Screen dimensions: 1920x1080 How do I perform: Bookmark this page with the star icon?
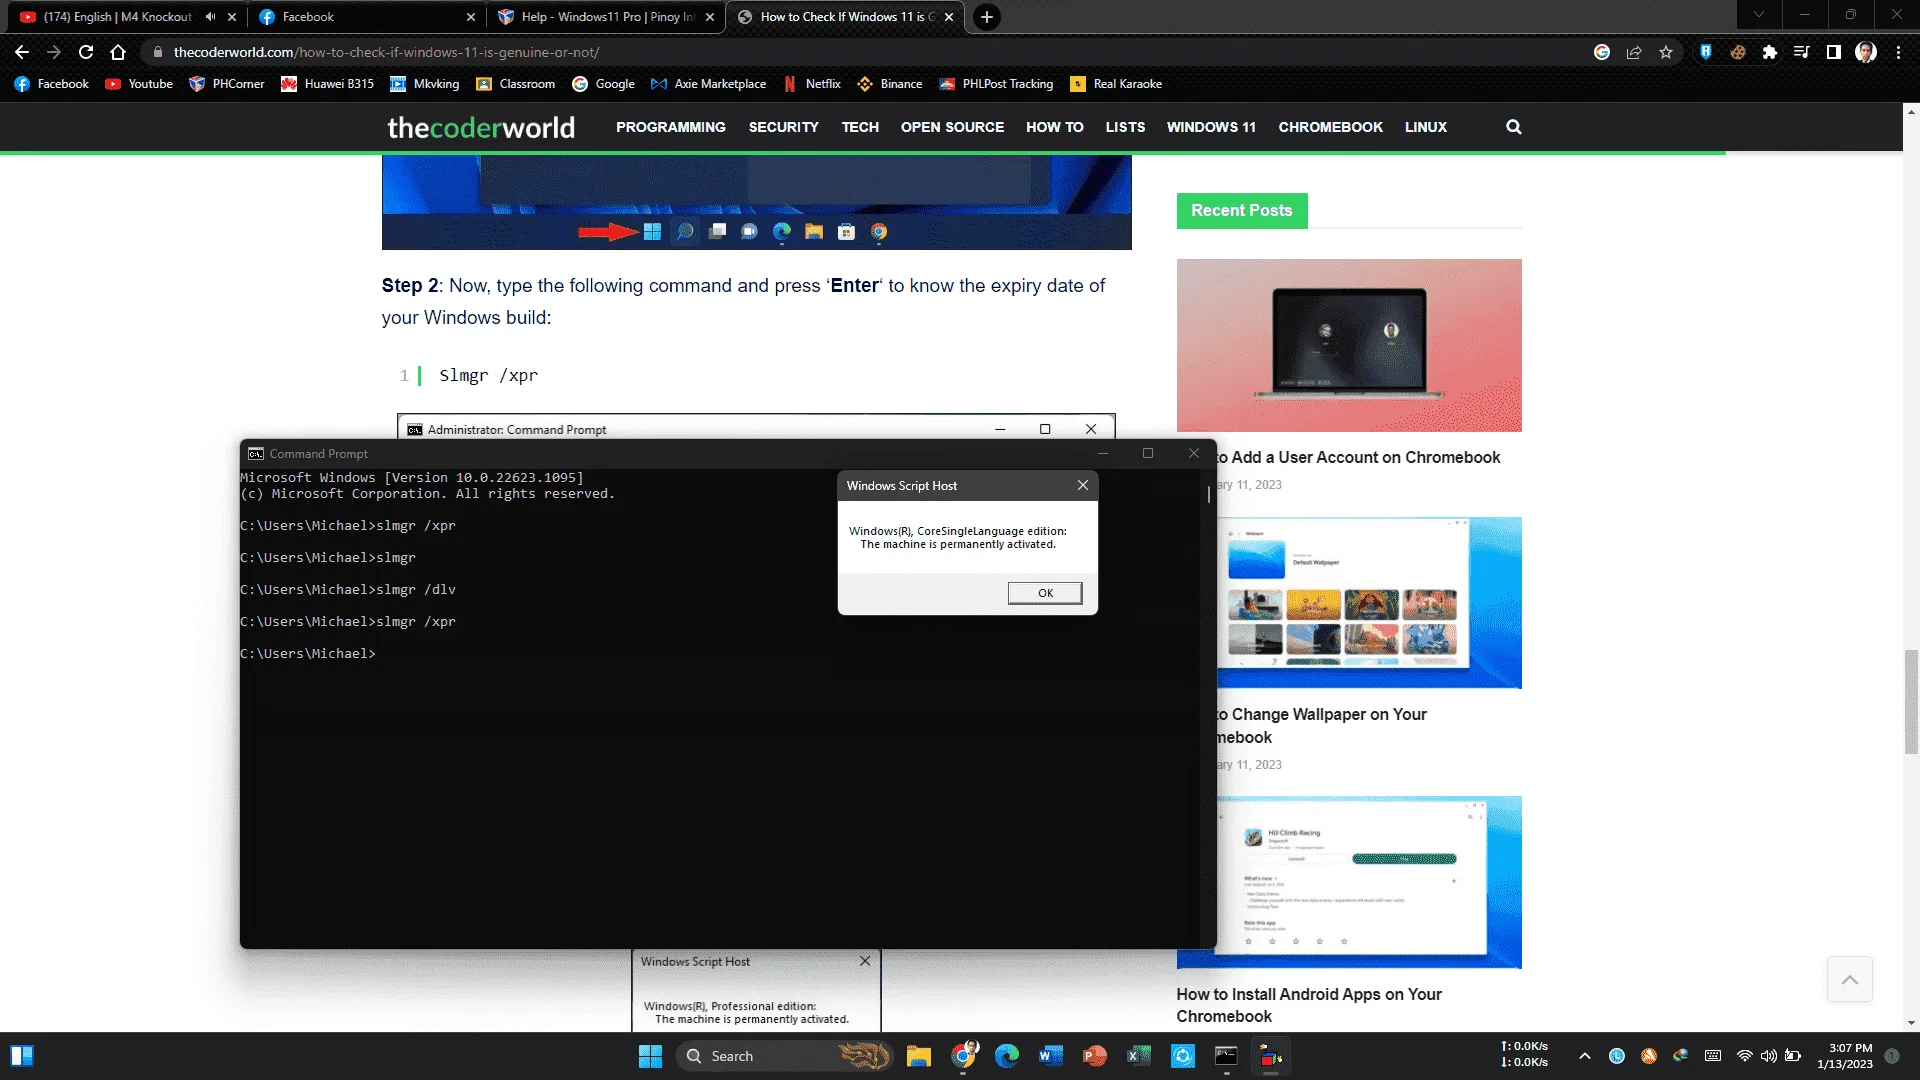(x=1666, y=52)
